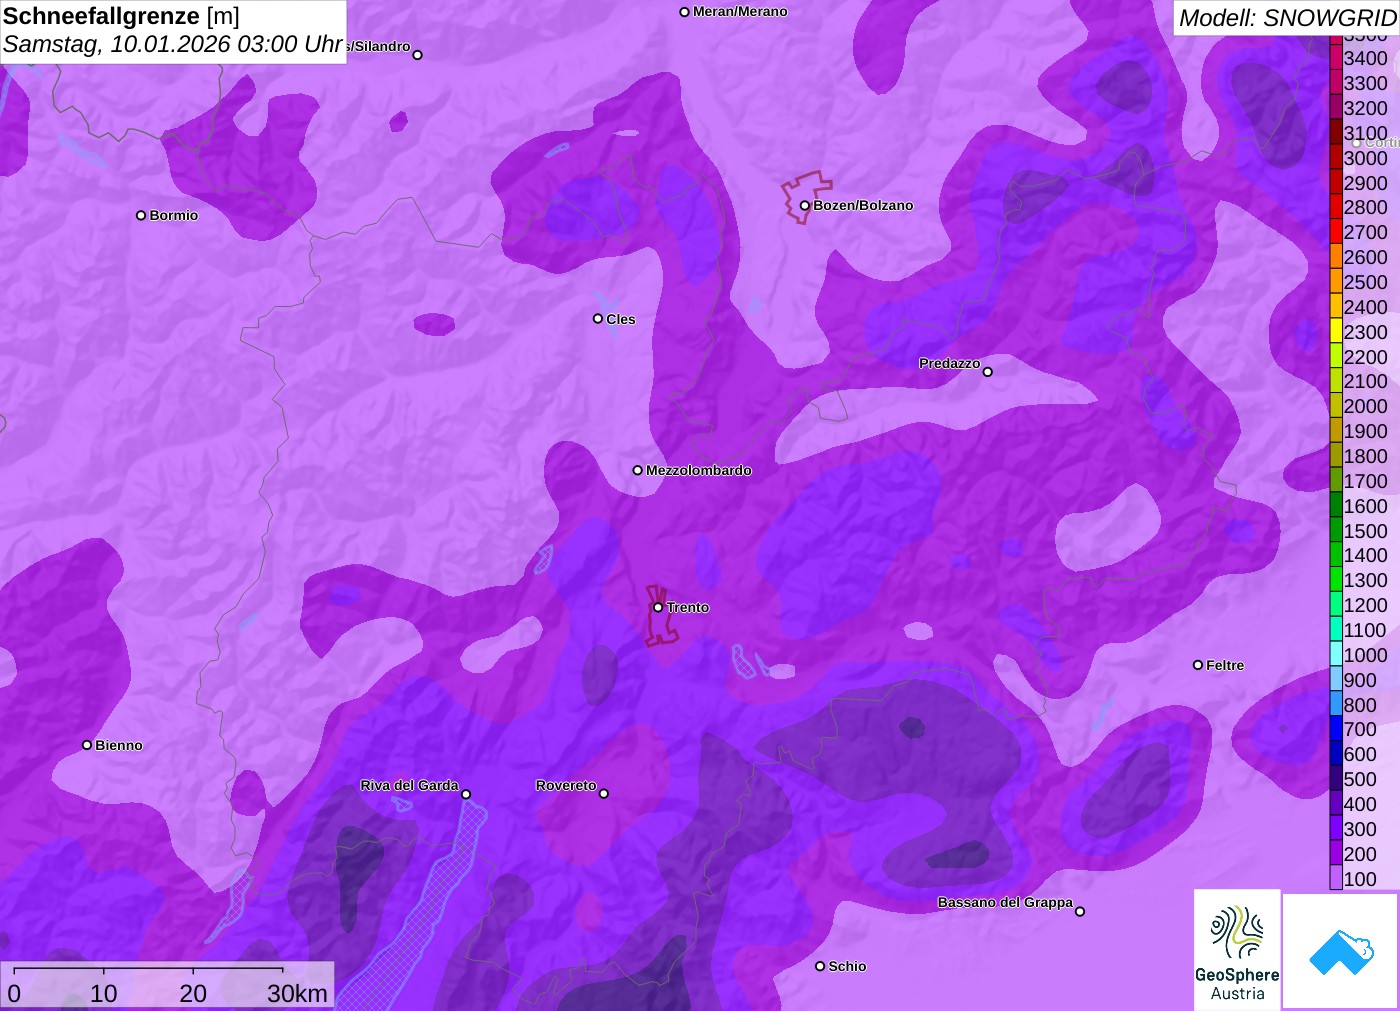Click the 800 legend value
This screenshot has height=1011, width=1400.
click(1360, 705)
